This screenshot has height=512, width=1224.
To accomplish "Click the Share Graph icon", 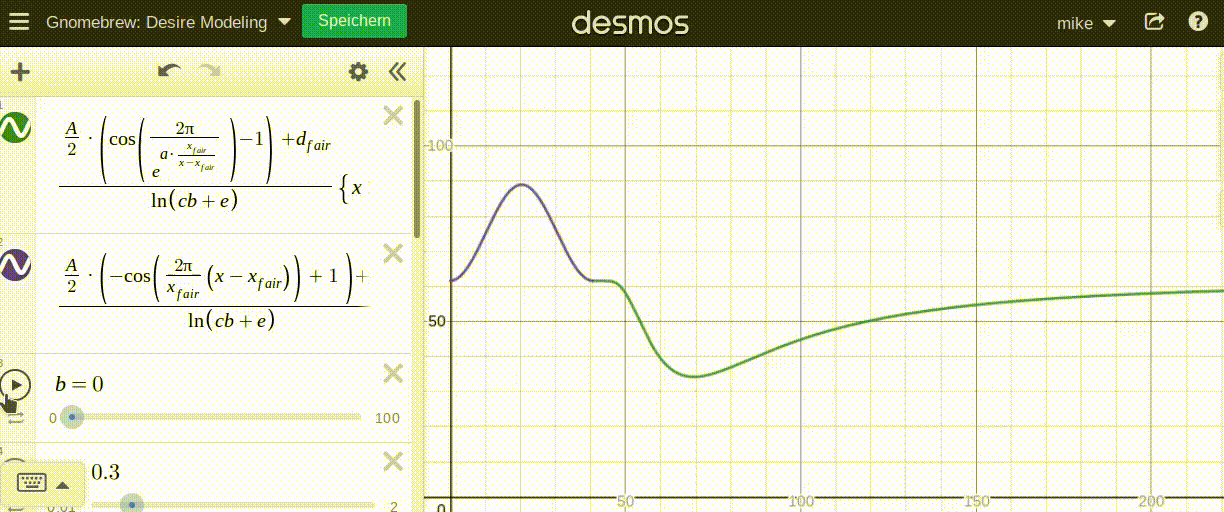I will (x=1154, y=21).
